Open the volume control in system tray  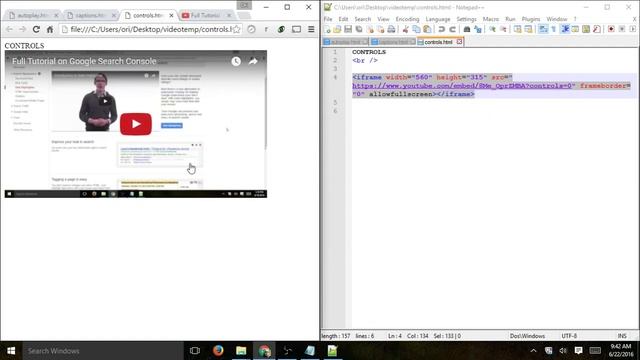tap(563, 351)
